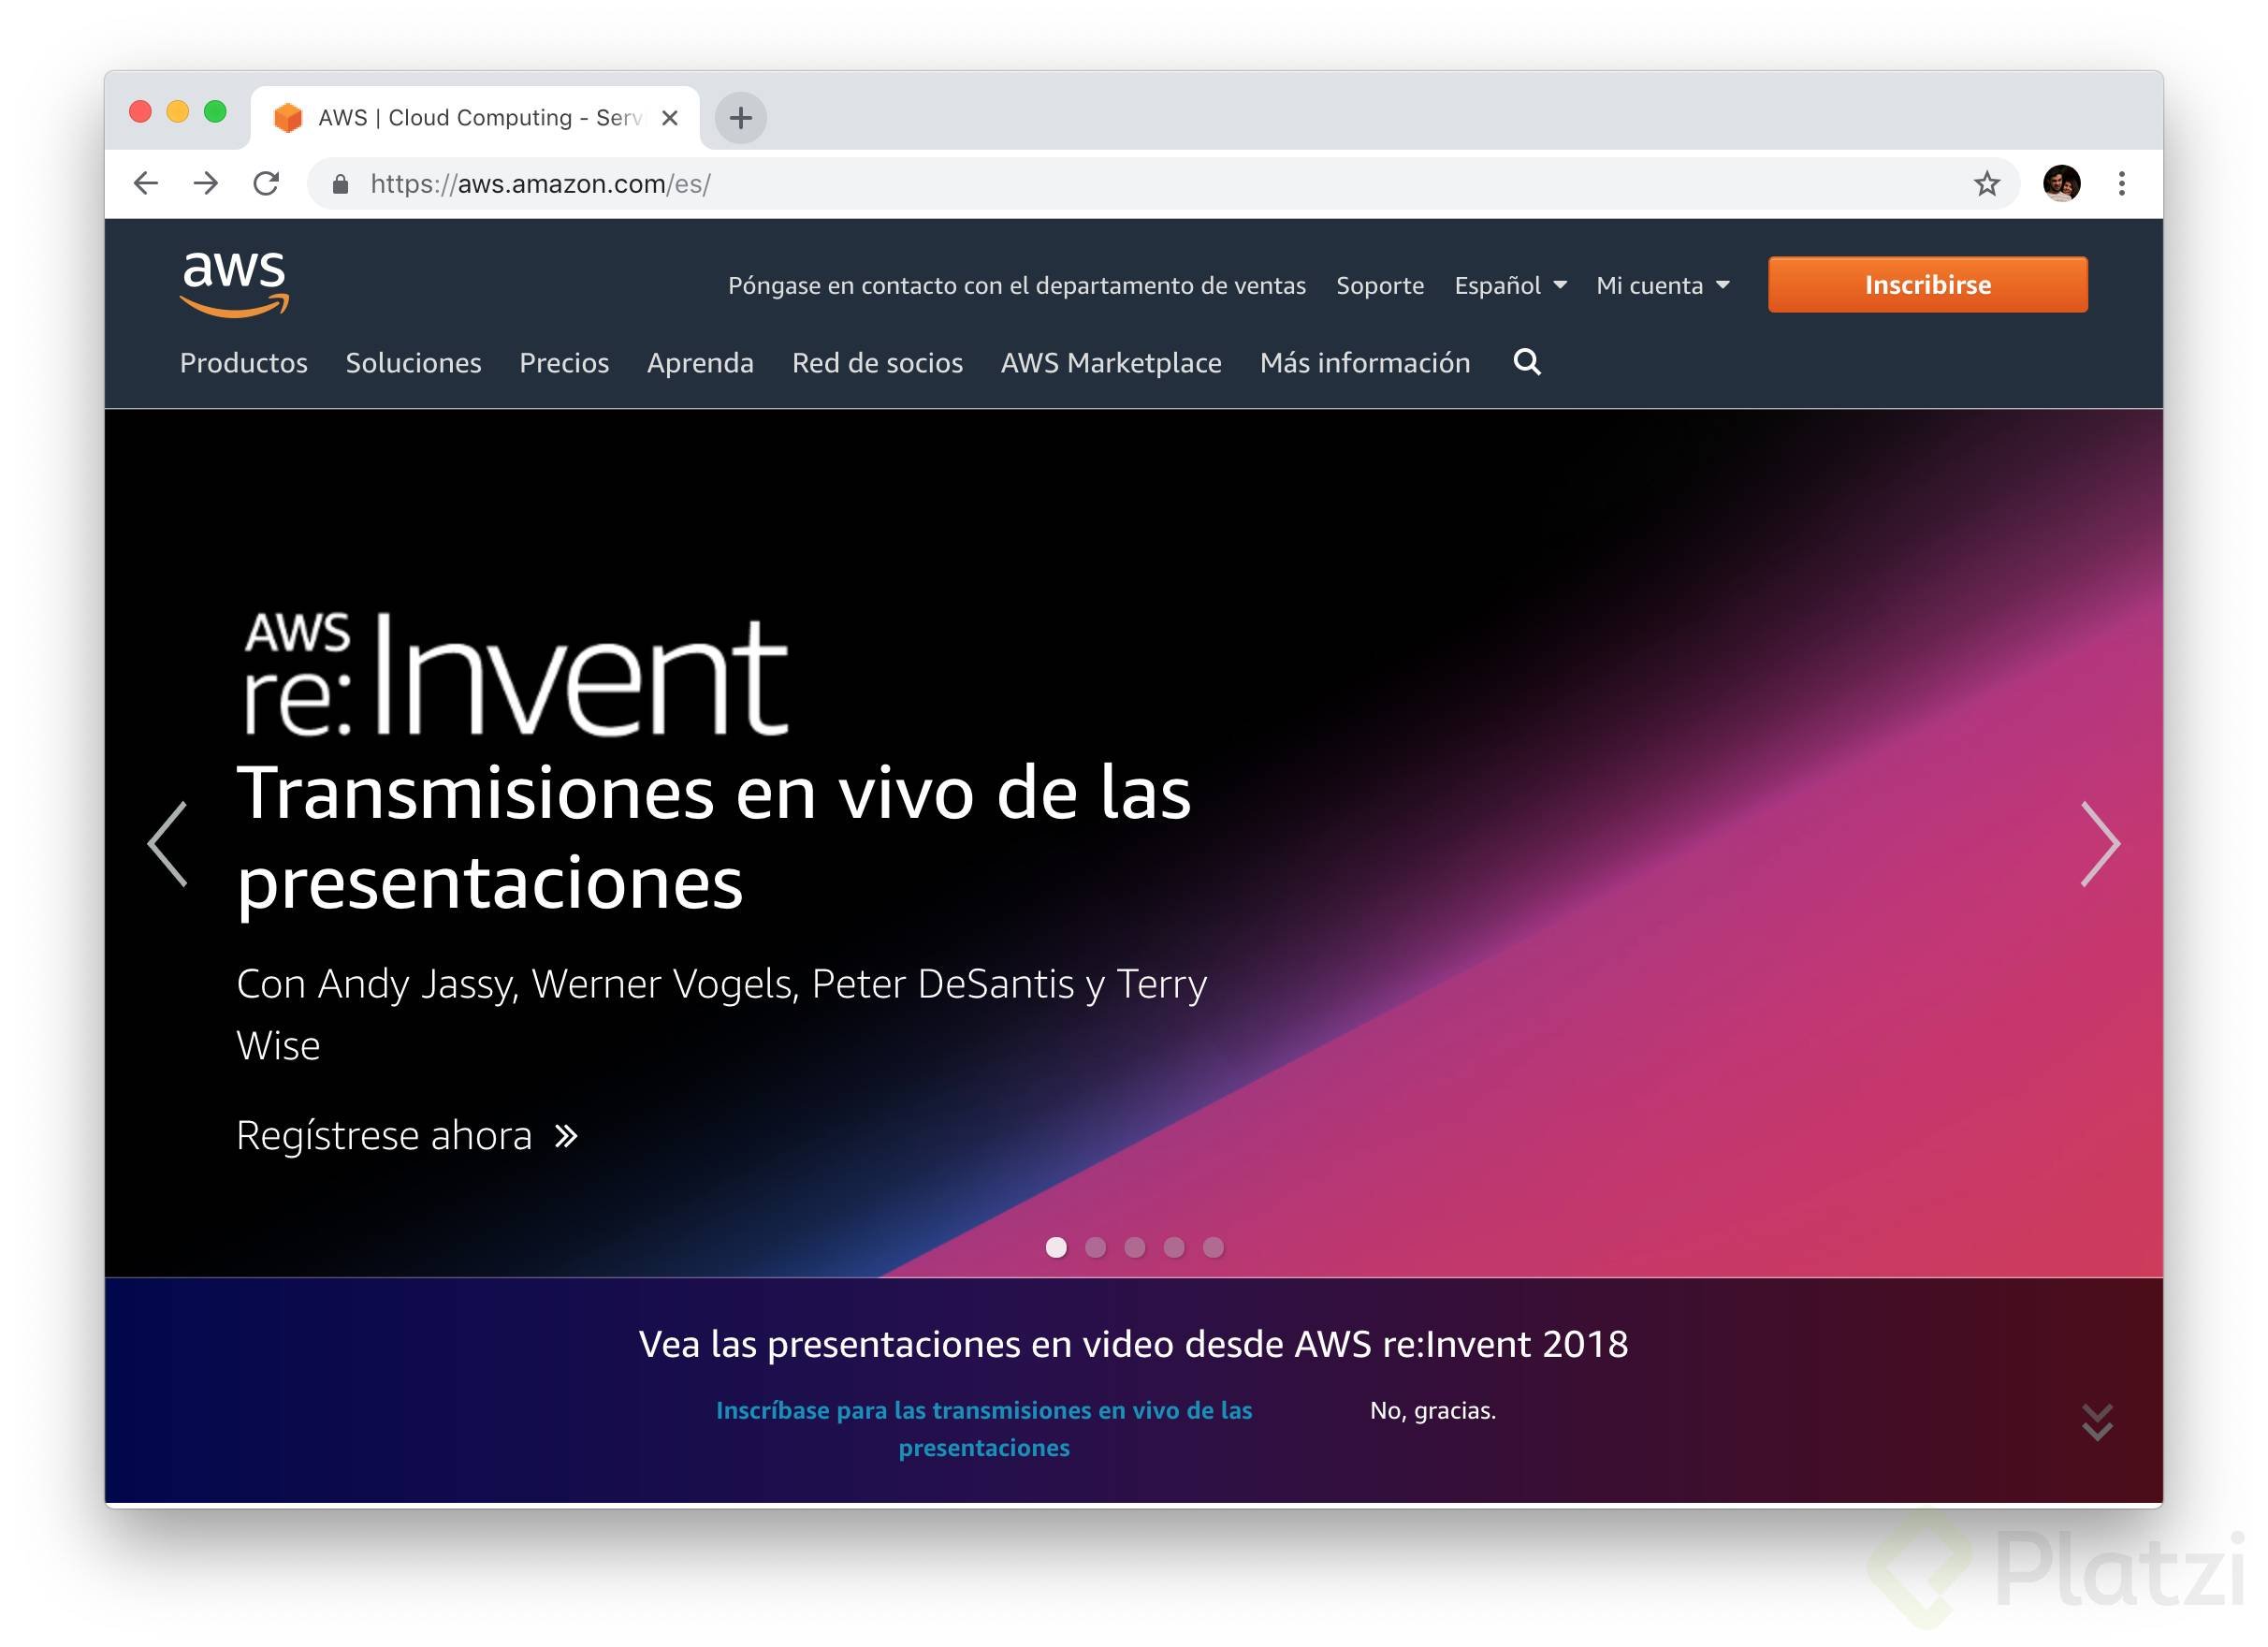This screenshot has height=1647, width=2268.
Task: Open the Productos menu
Action: coord(244,363)
